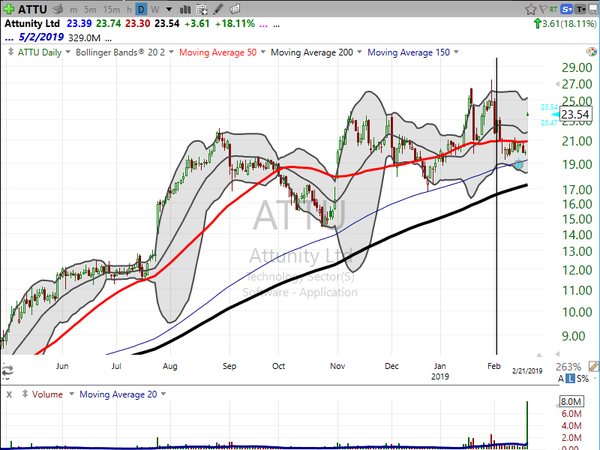This screenshot has height=450, width=600.
Task: Toggle the L log scale button
Action: [x=571, y=378]
